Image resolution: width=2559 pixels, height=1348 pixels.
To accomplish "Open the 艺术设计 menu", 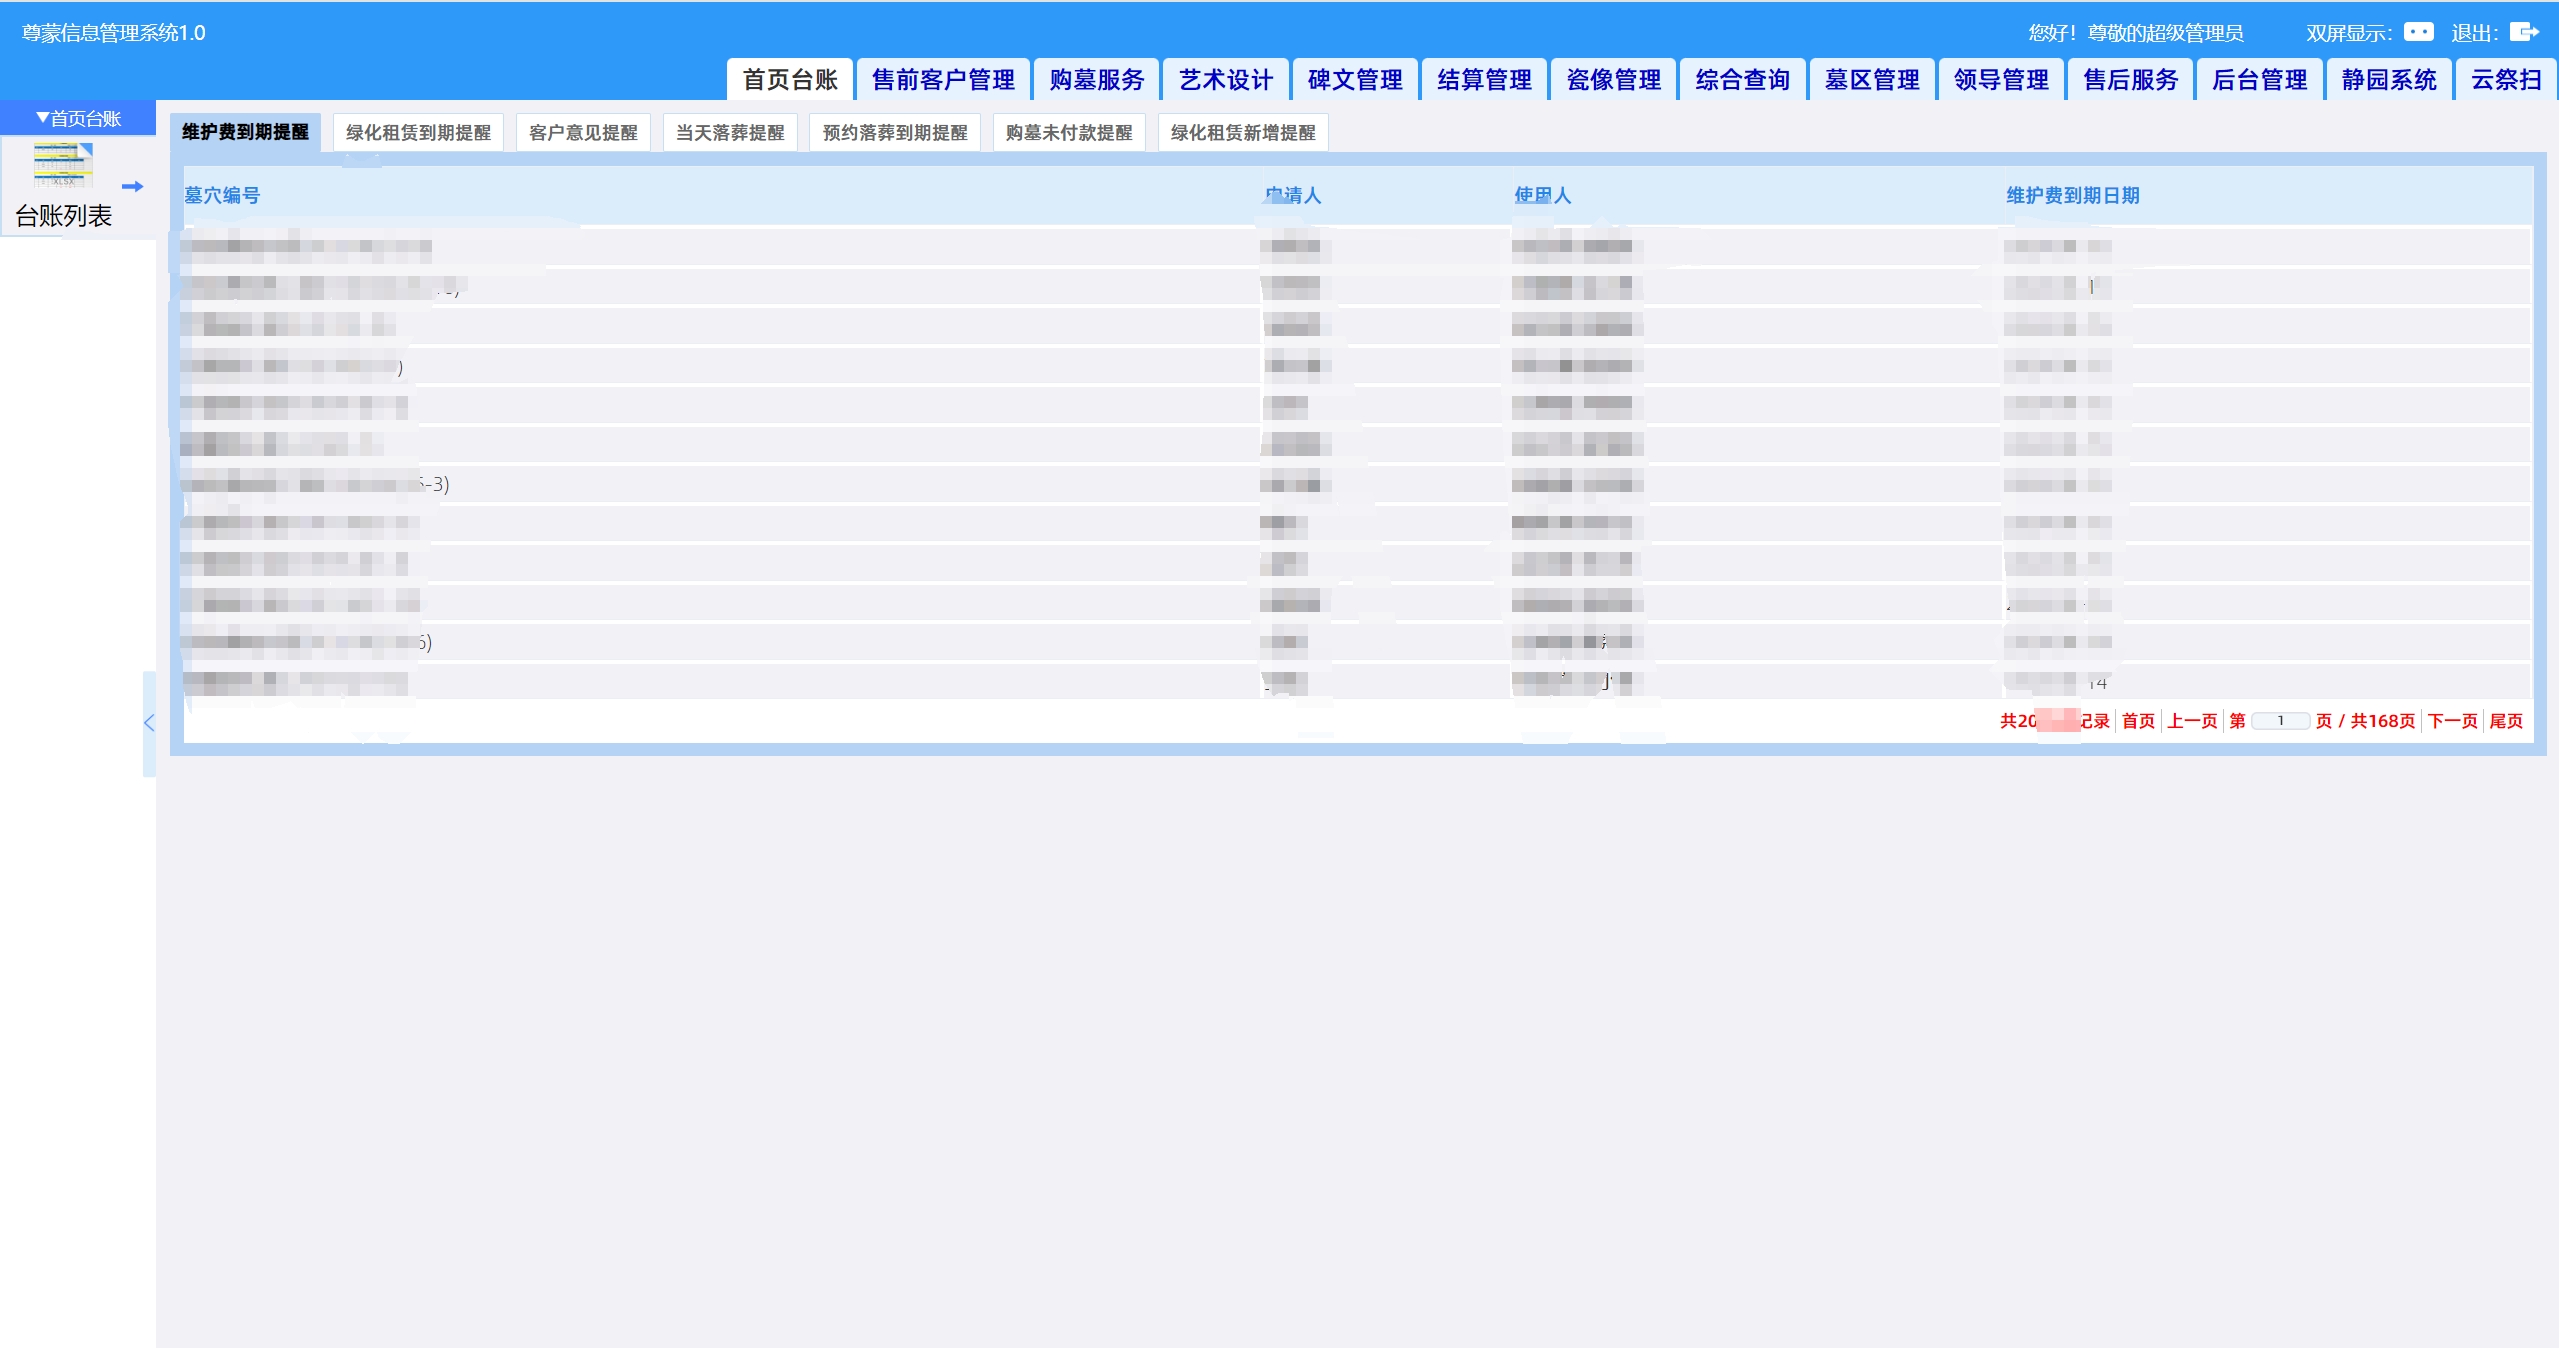I will (1226, 80).
